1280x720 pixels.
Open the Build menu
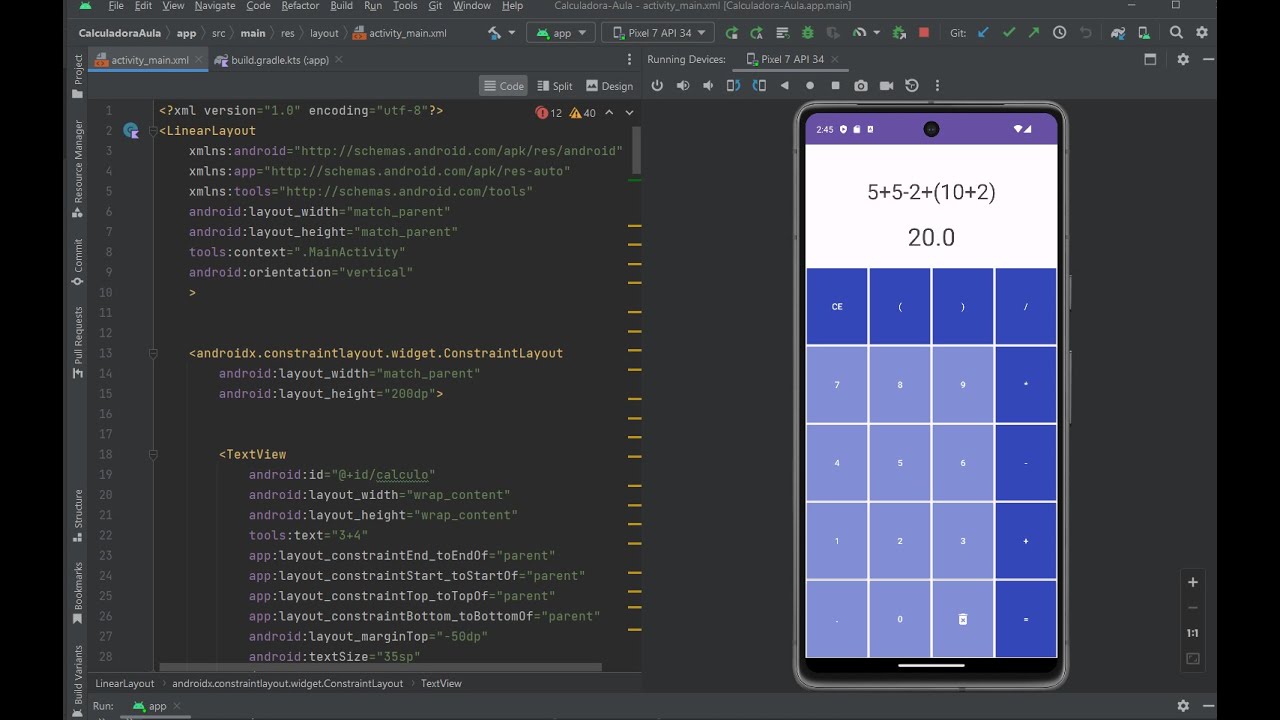(341, 6)
